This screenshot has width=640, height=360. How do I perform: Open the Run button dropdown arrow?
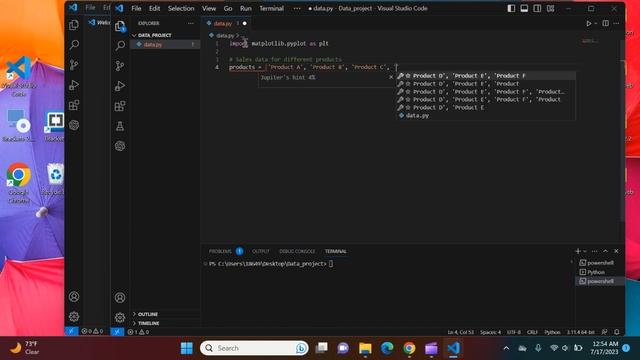tap(596, 24)
